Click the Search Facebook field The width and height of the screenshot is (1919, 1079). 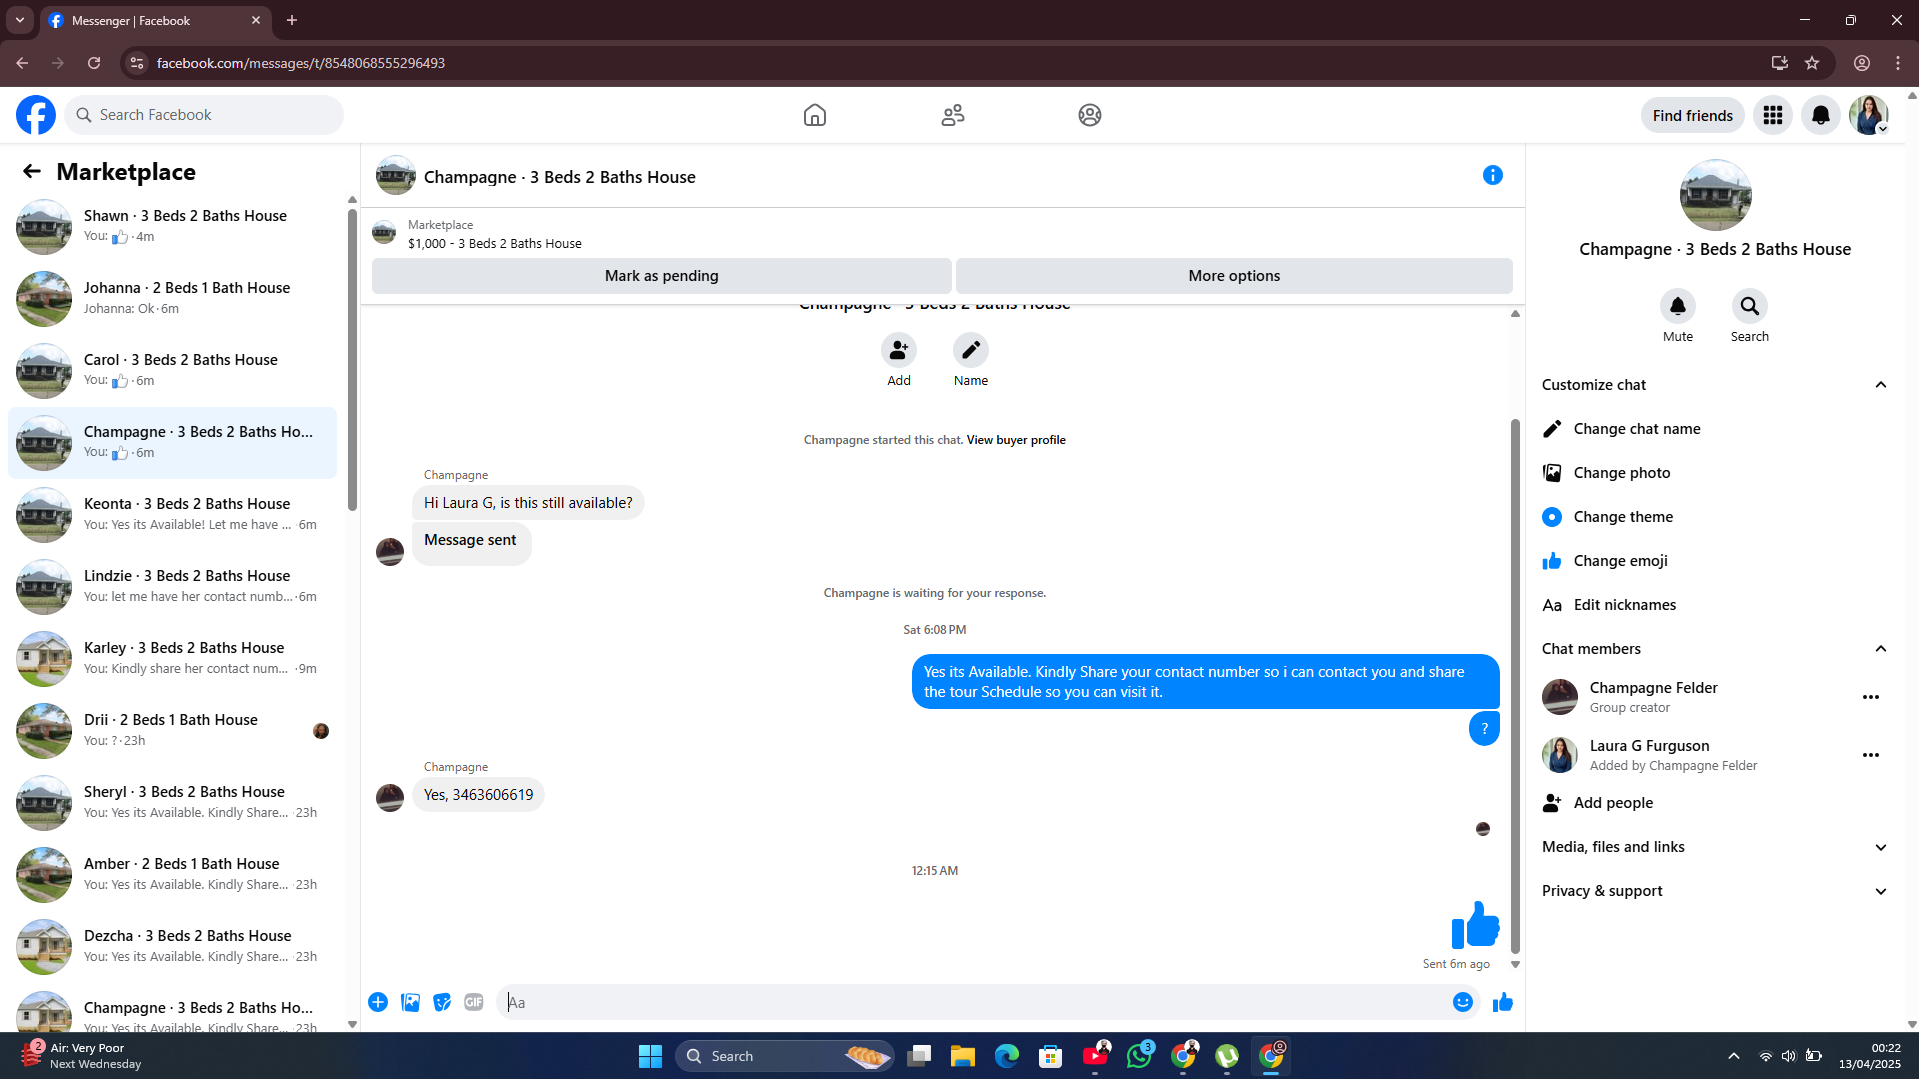coord(204,115)
